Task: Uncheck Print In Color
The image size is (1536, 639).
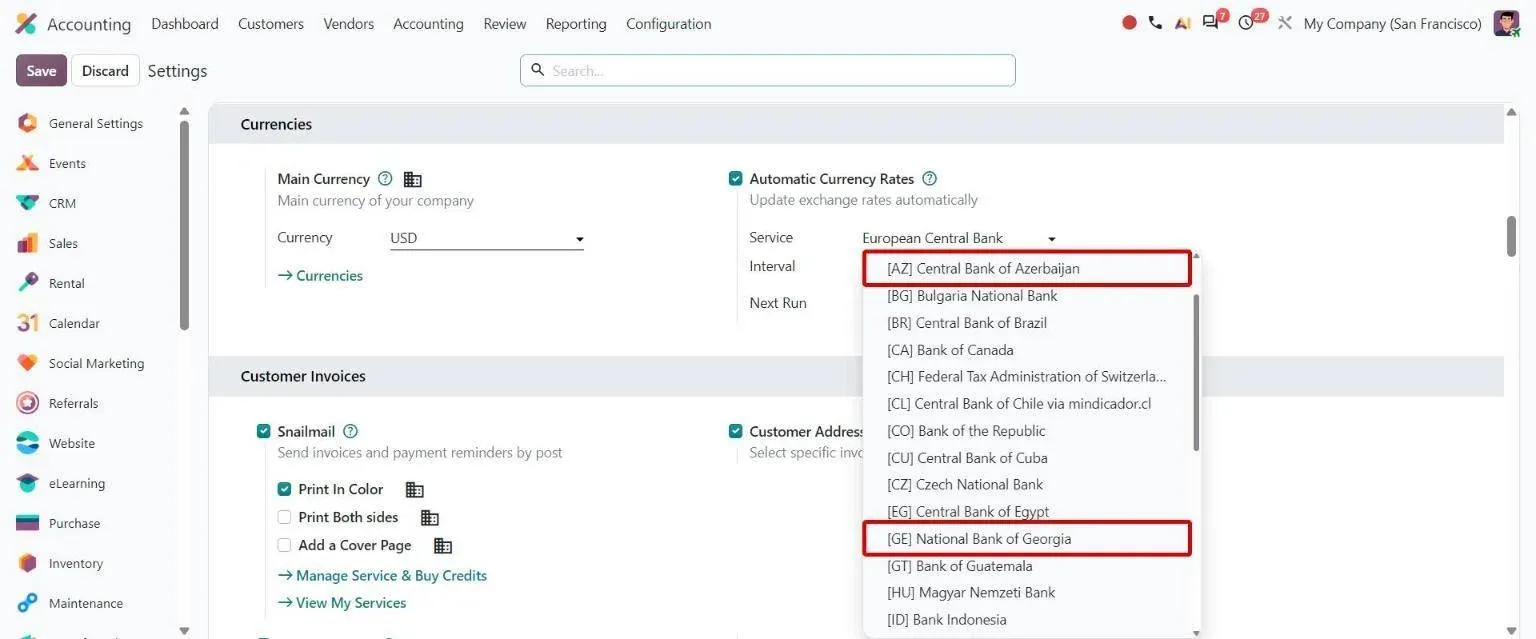Action: tap(284, 489)
